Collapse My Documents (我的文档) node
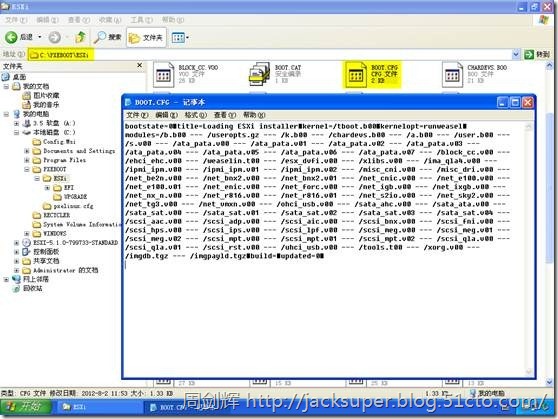This screenshot has height=419, width=558. point(6,86)
